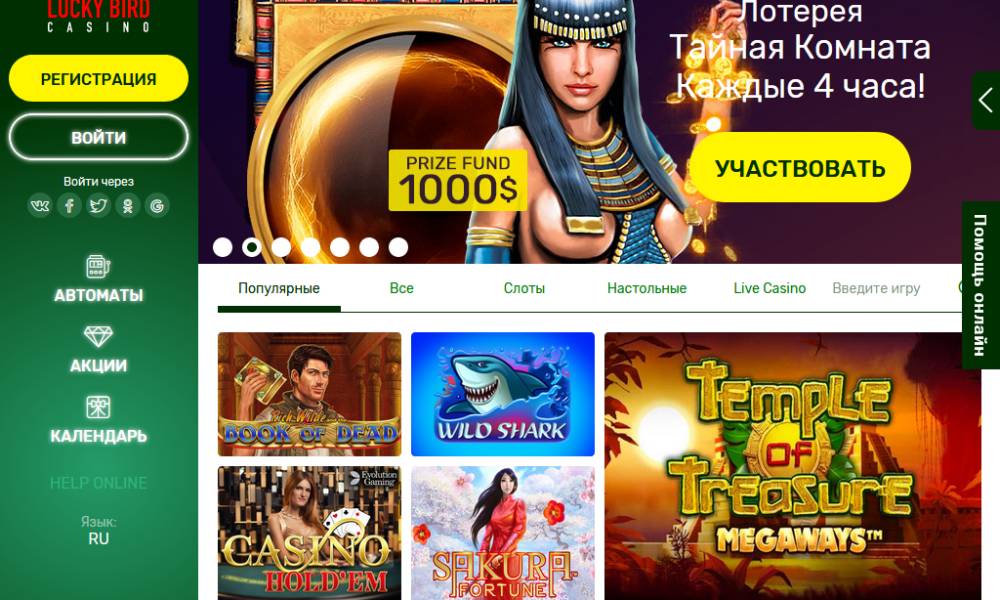1000x600 pixels.
Task: Switch to the Live Casino tab
Action: [769, 288]
